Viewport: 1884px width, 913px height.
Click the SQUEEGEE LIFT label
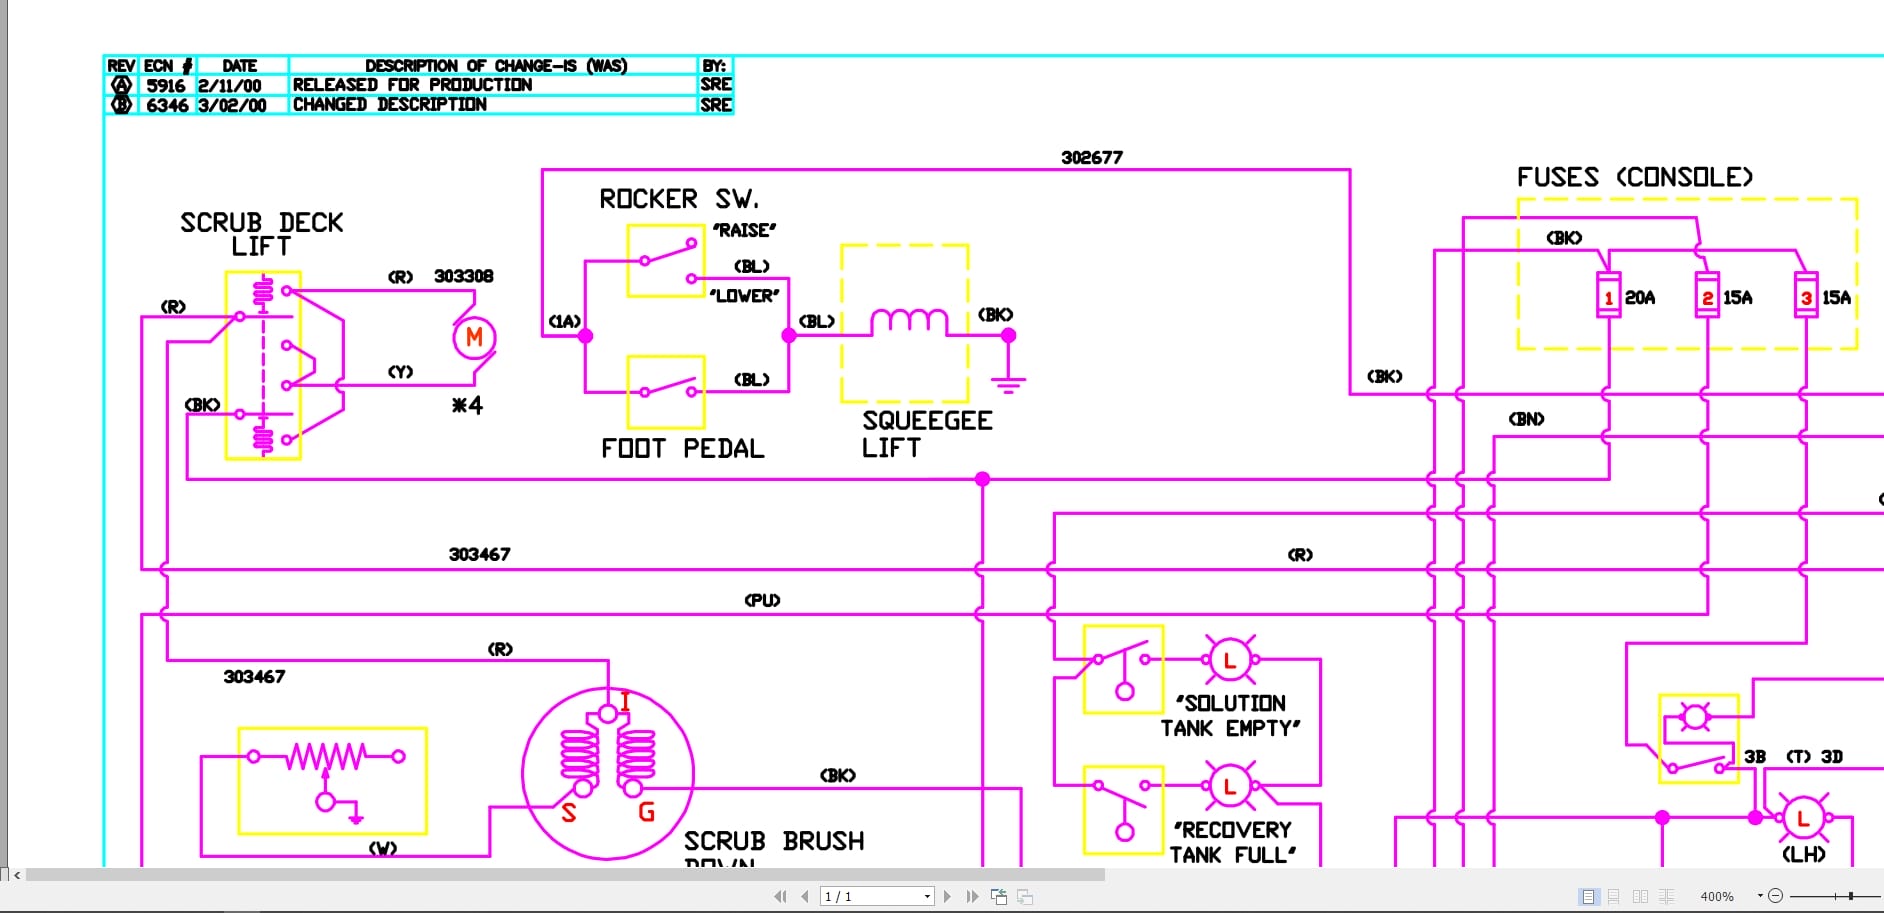(x=927, y=434)
